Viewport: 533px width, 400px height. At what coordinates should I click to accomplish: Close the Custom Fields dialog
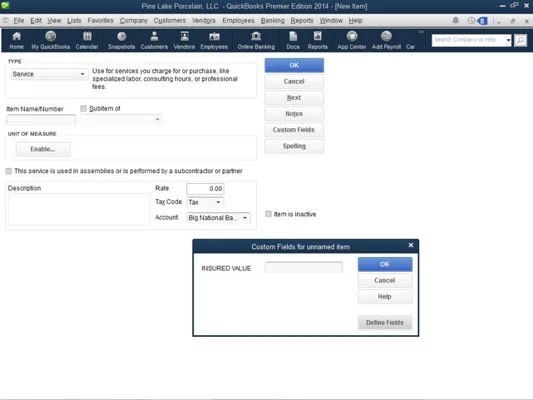click(411, 245)
